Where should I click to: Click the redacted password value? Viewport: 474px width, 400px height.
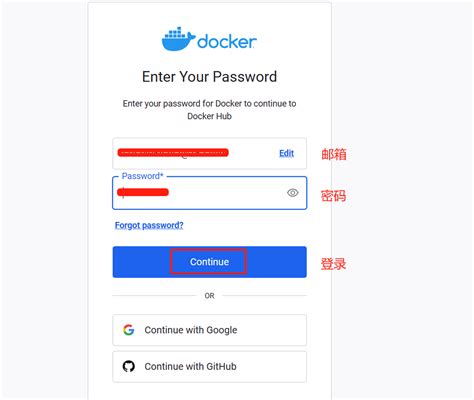tap(143, 192)
